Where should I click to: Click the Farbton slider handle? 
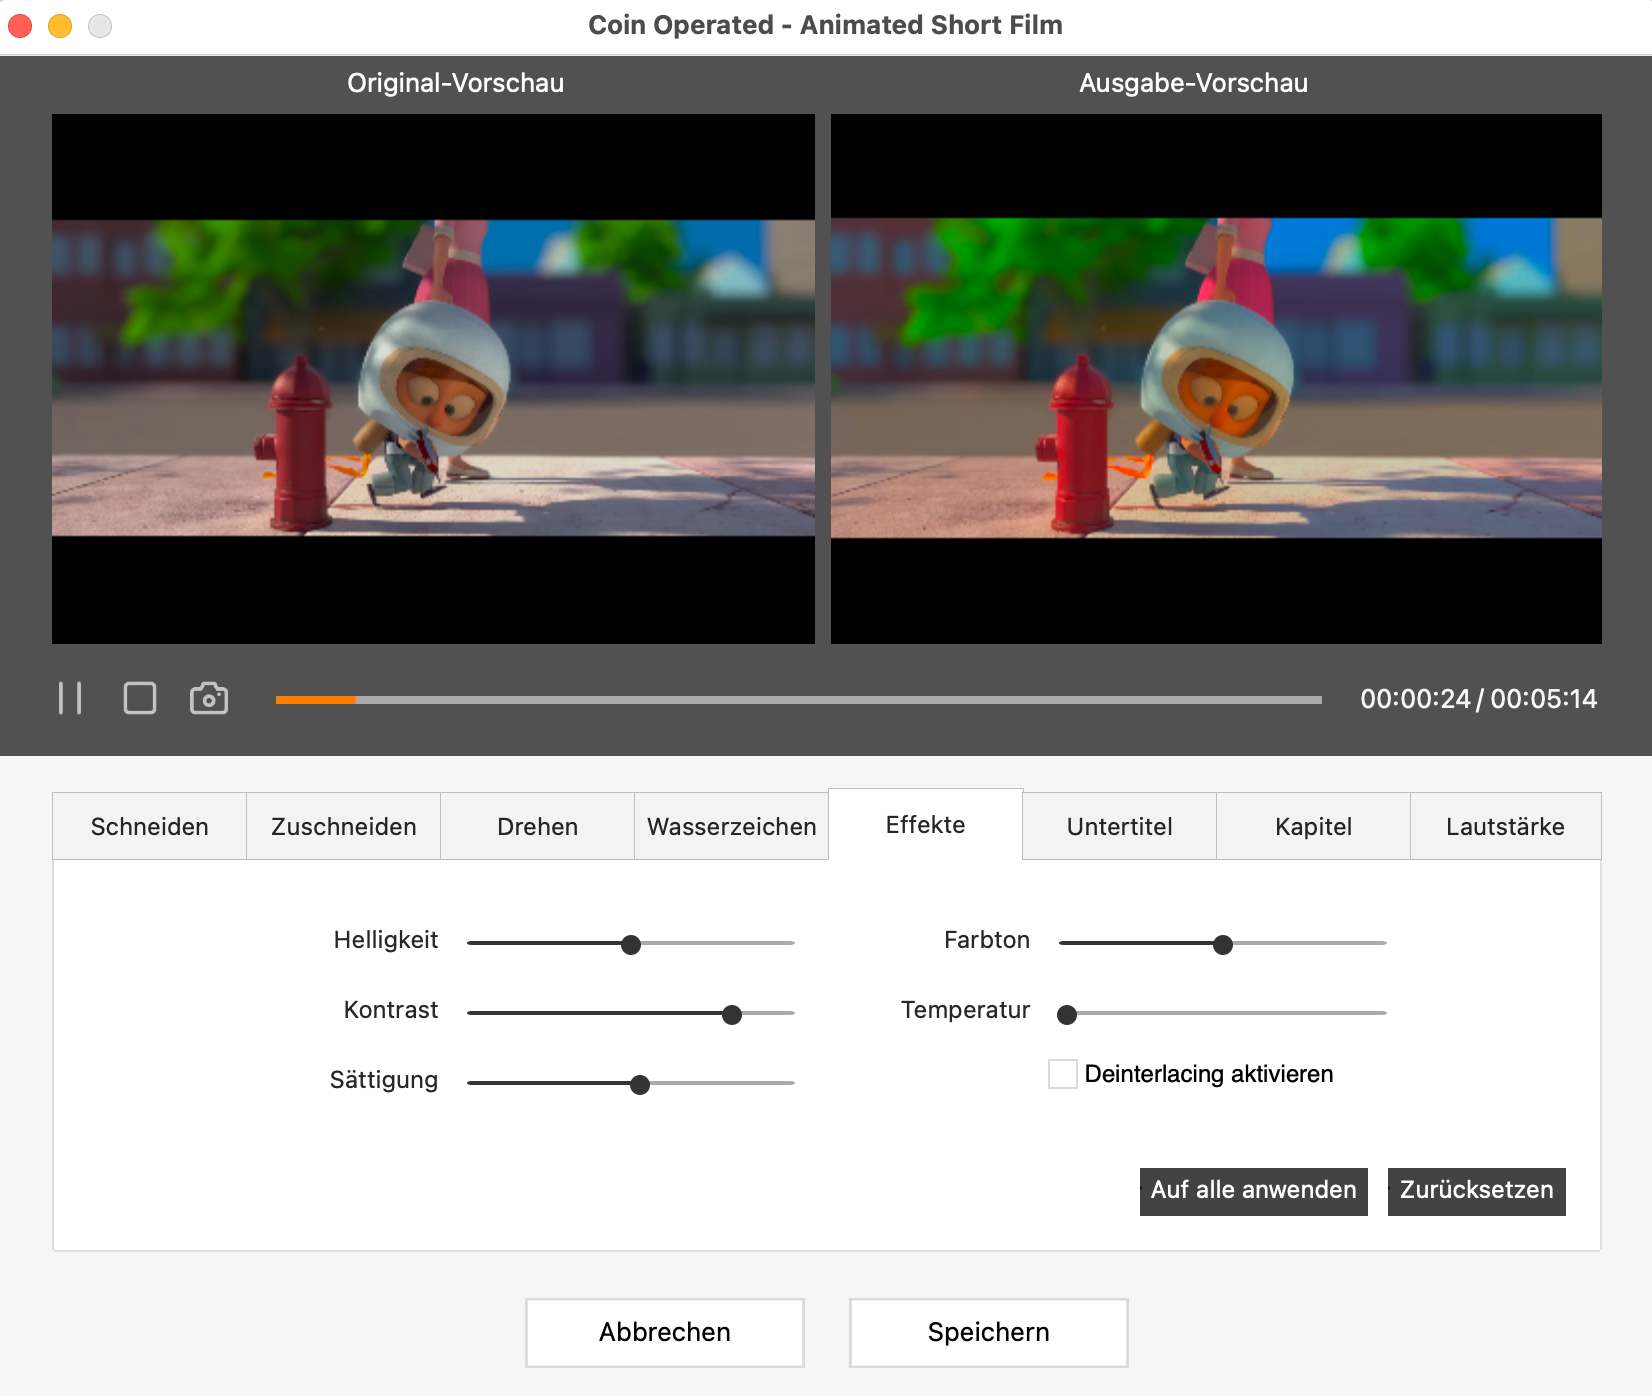coord(1222,944)
